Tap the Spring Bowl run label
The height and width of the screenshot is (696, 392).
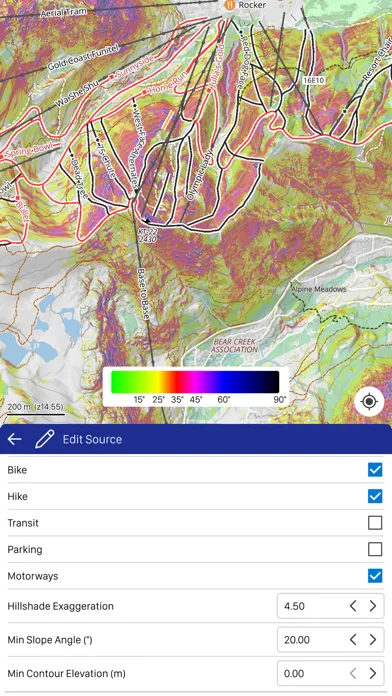pos(28,151)
